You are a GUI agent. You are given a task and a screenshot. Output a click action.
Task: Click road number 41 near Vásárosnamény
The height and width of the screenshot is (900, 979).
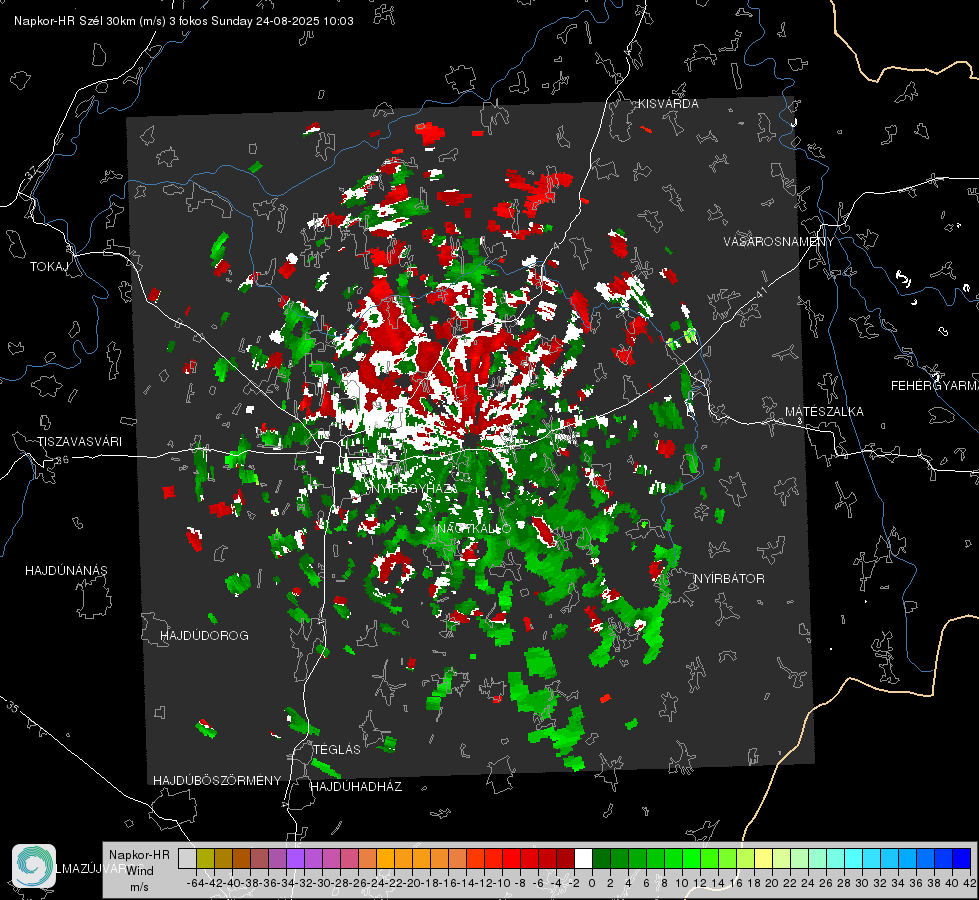tap(760, 292)
